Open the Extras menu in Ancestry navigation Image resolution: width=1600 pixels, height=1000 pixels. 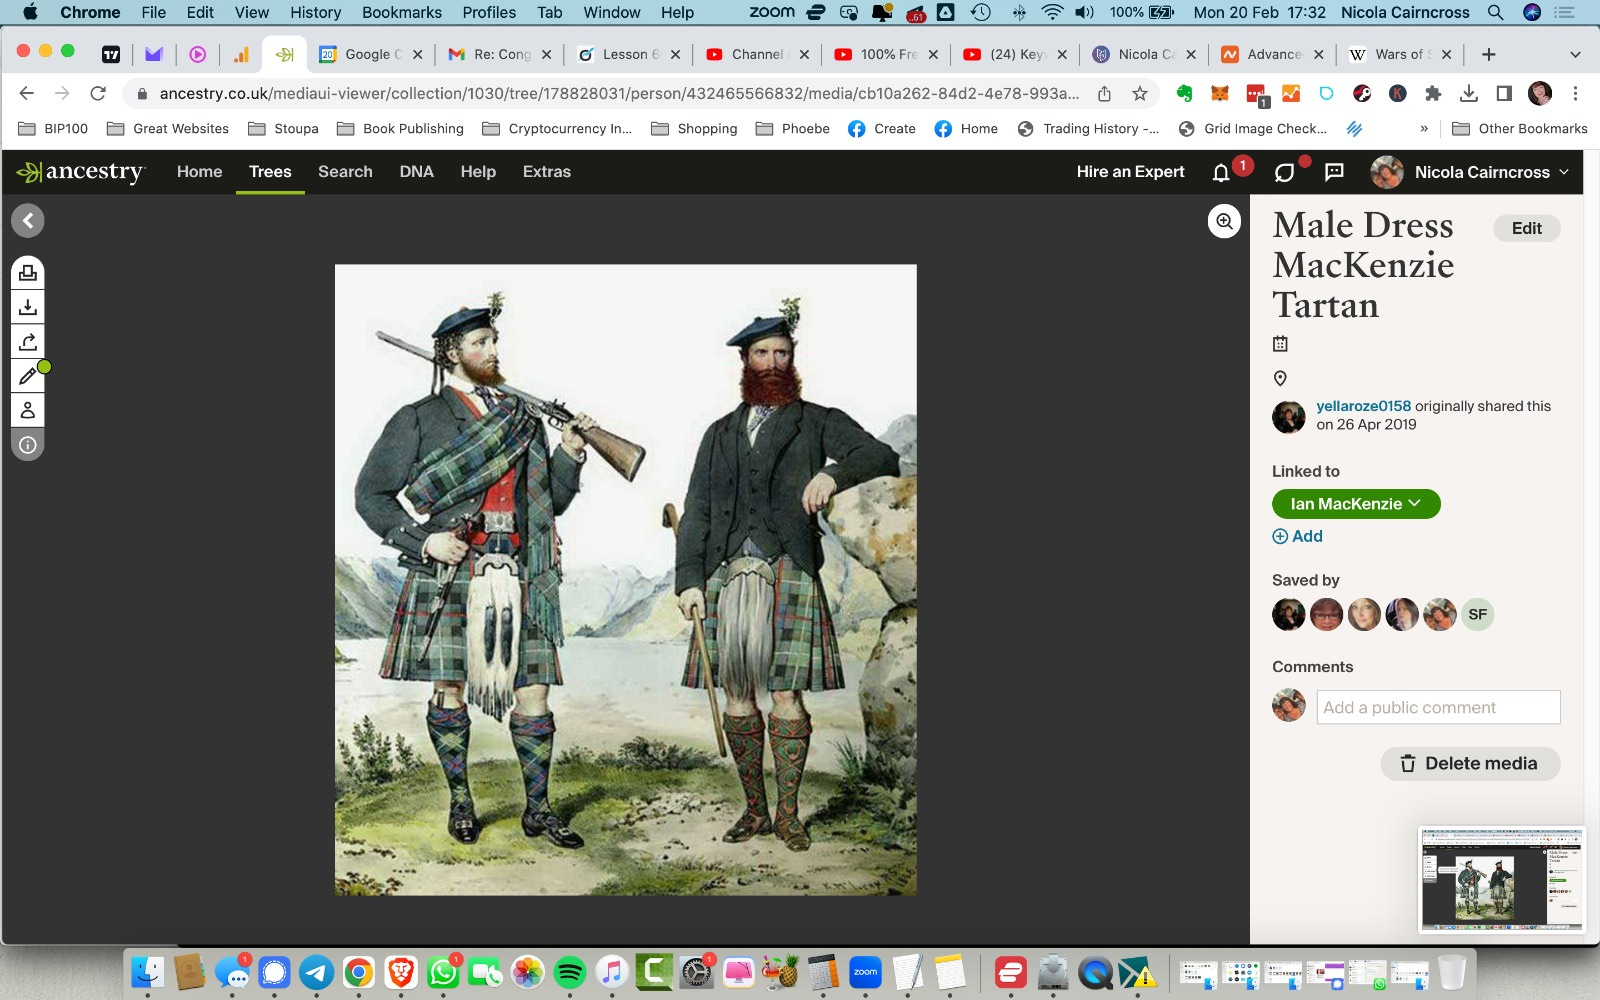coord(546,172)
